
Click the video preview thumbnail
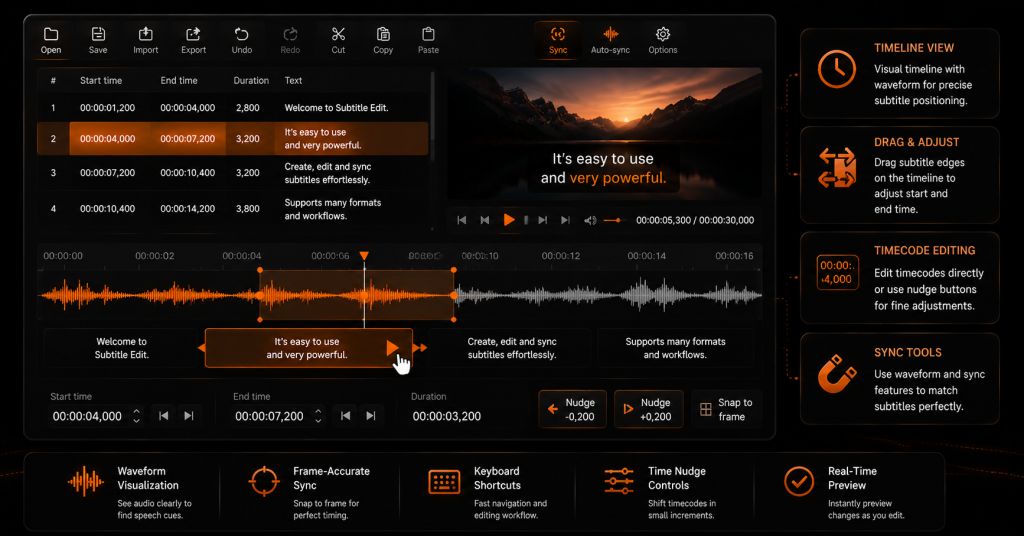604,134
